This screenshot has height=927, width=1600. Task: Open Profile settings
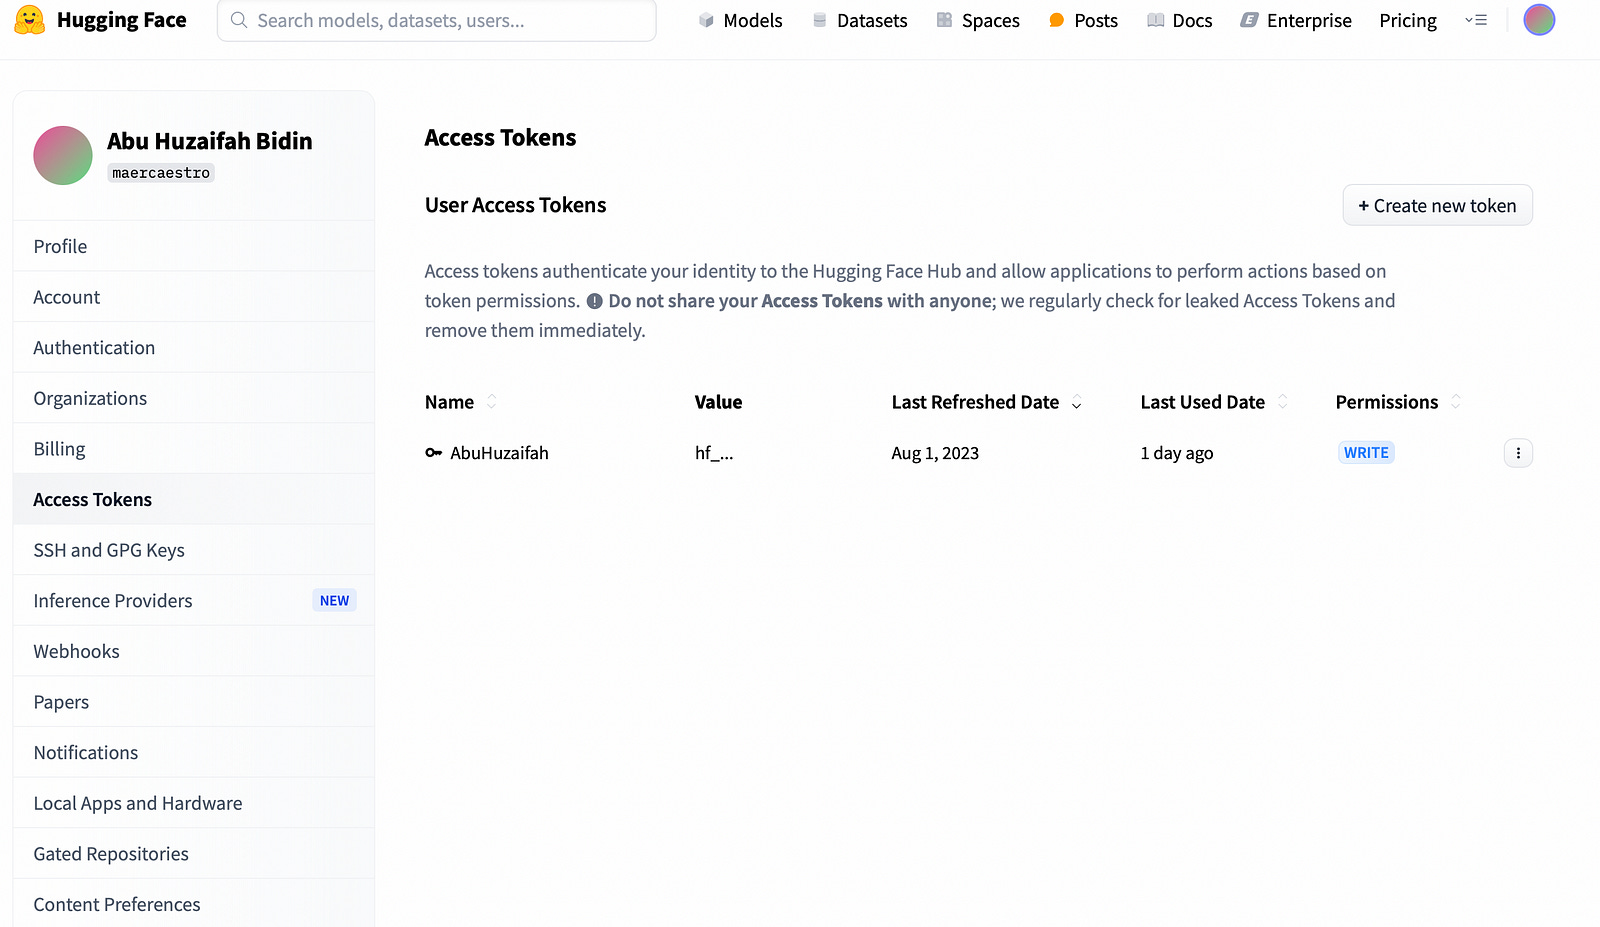click(194, 246)
